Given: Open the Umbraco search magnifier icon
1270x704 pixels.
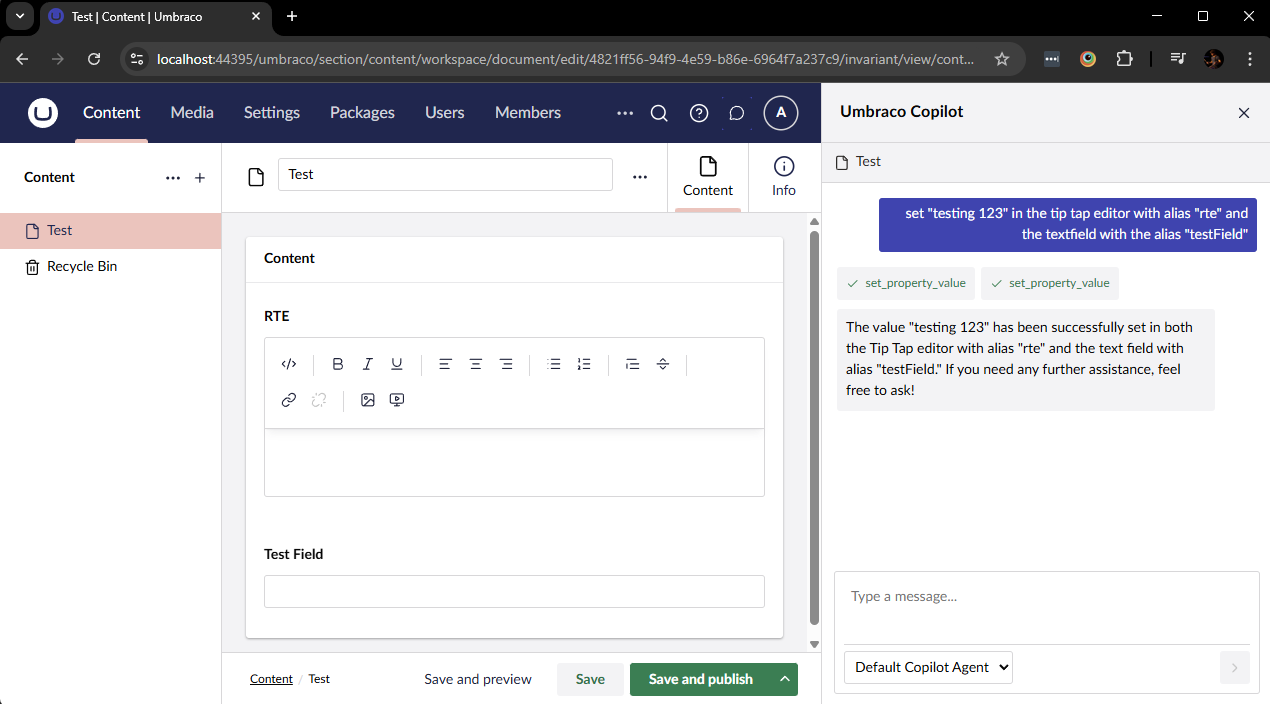Looking at the screenshot, I should click(x=659, y=113).
